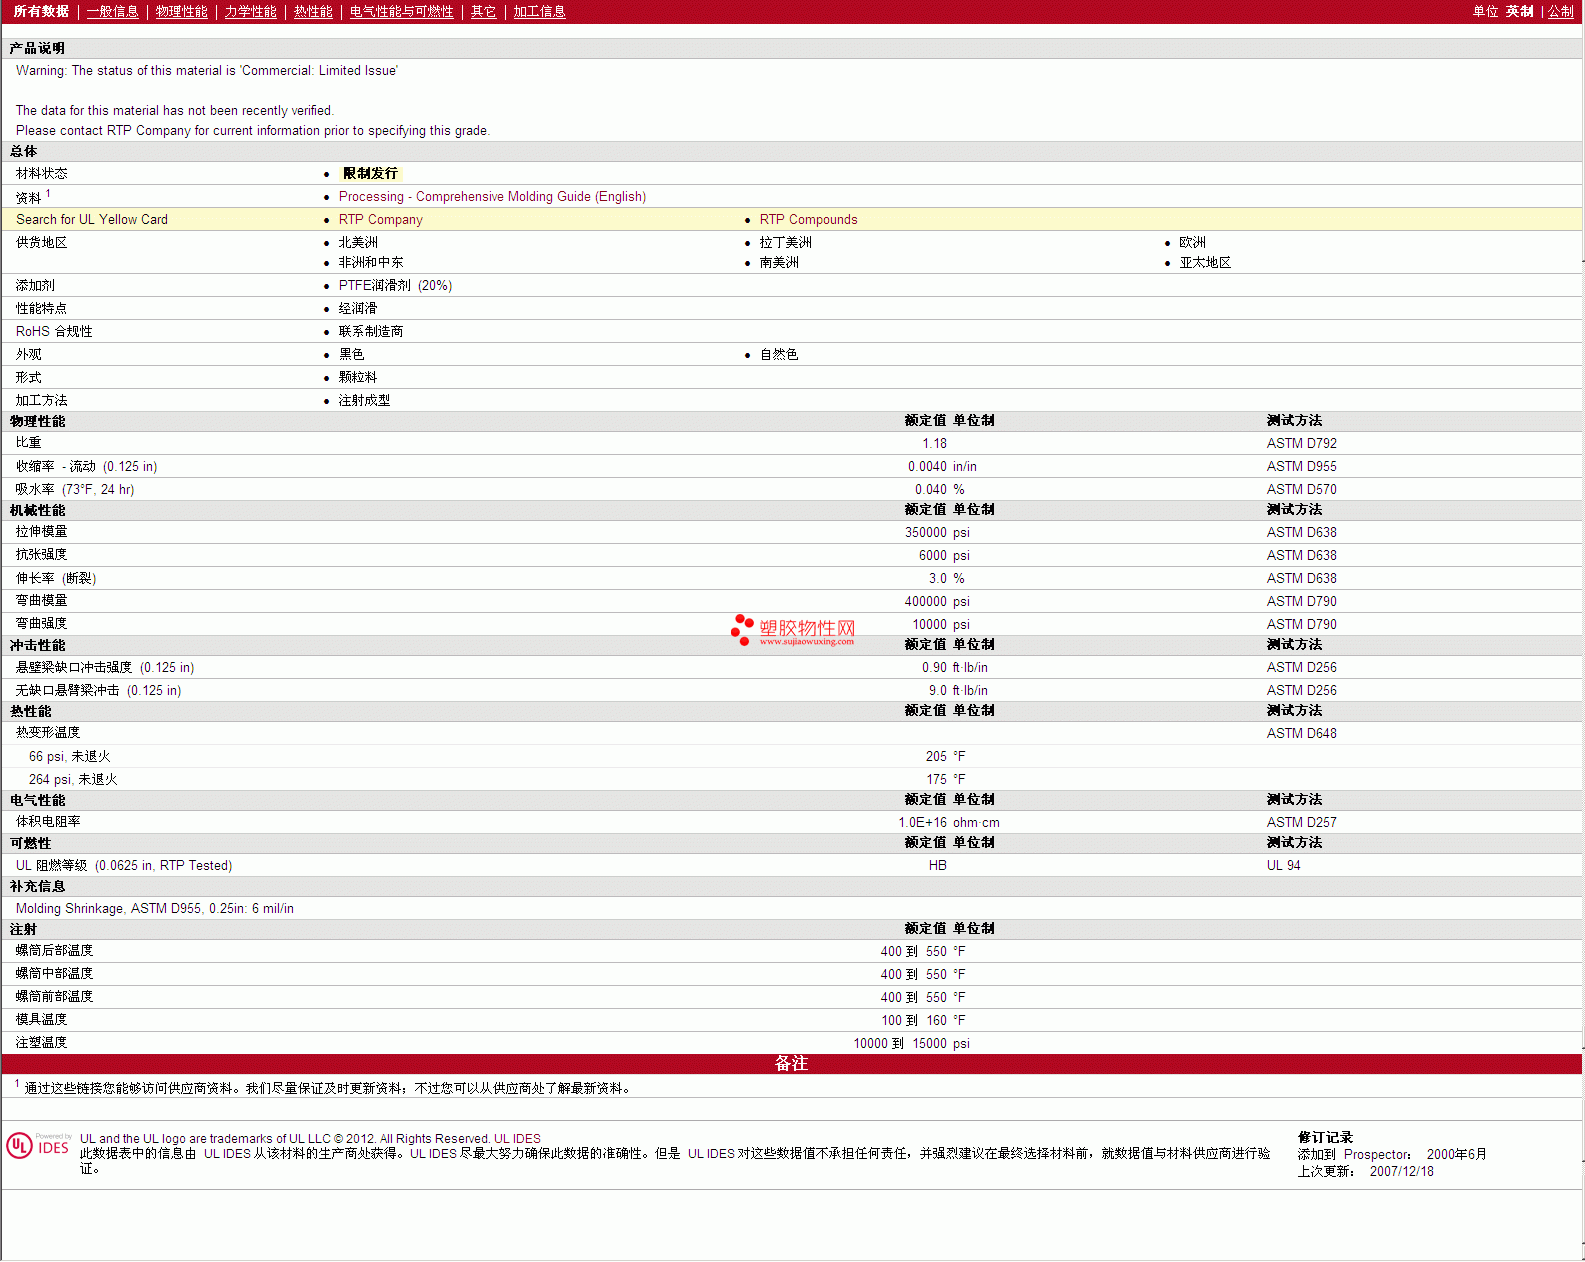Switch to the 一般信息 tab
The image size is (1585, 1262).
(x=113, y=12)
